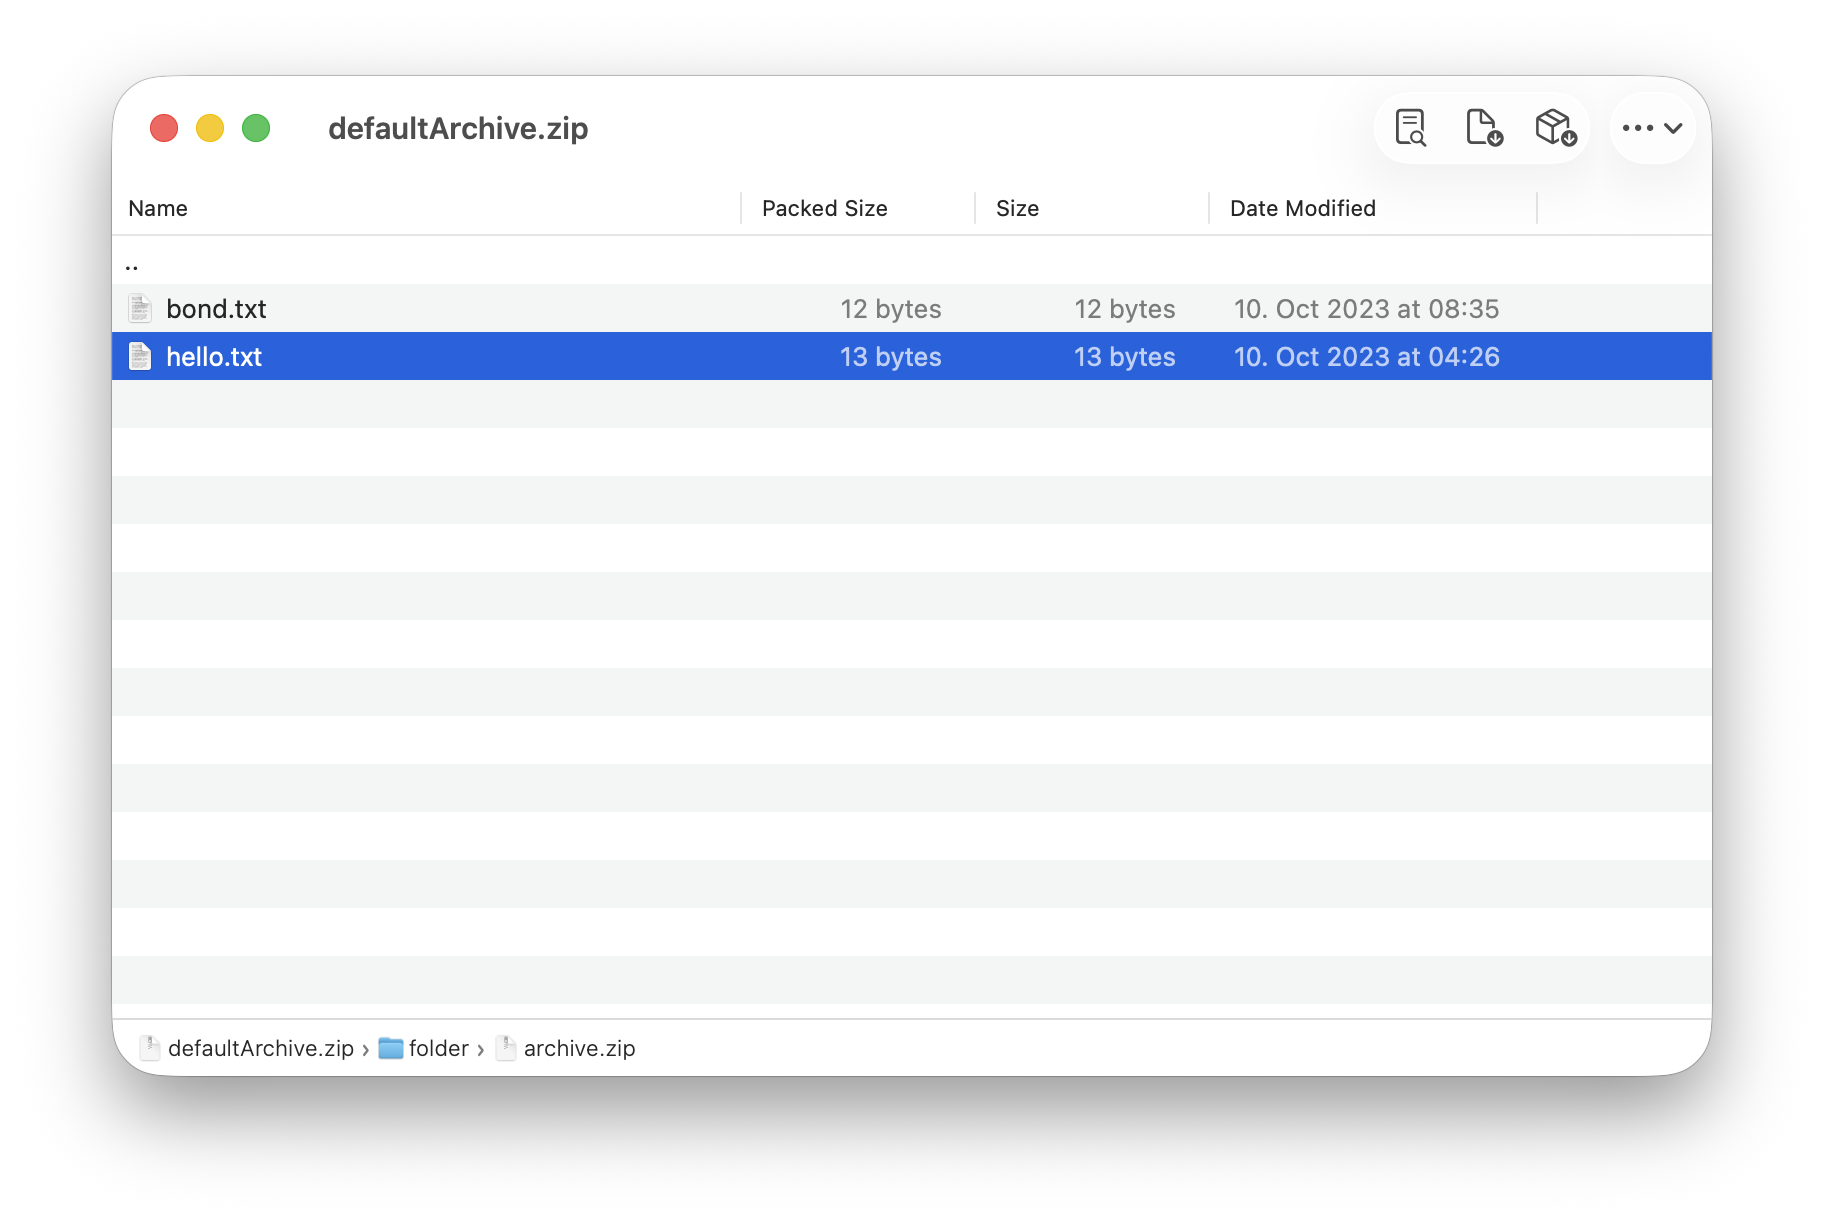Click the document icon beside bond.txt
Image resolution: width=1824 pixels, height=1224 pixels.
(x=140, y=309)
